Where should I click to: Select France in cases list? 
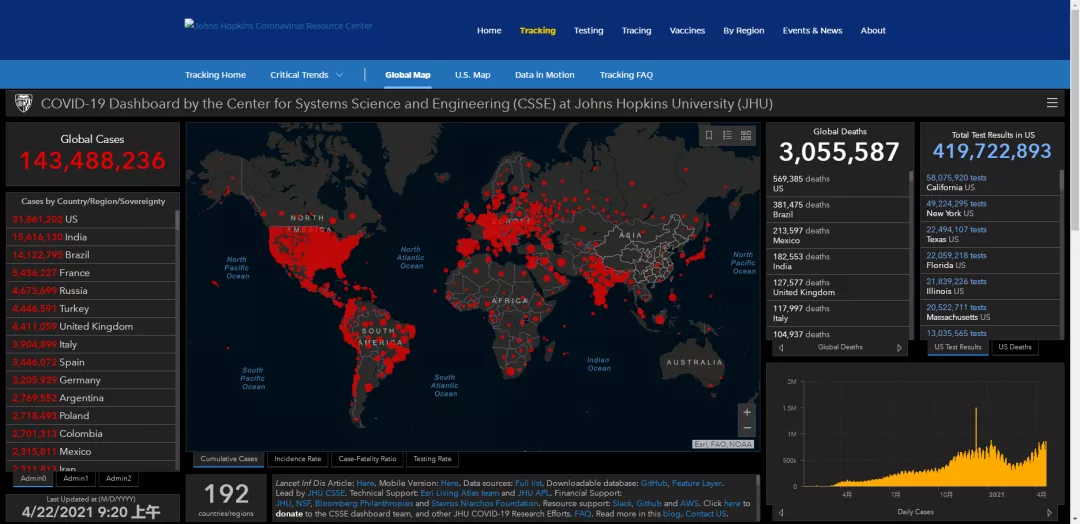coord(91,273)
